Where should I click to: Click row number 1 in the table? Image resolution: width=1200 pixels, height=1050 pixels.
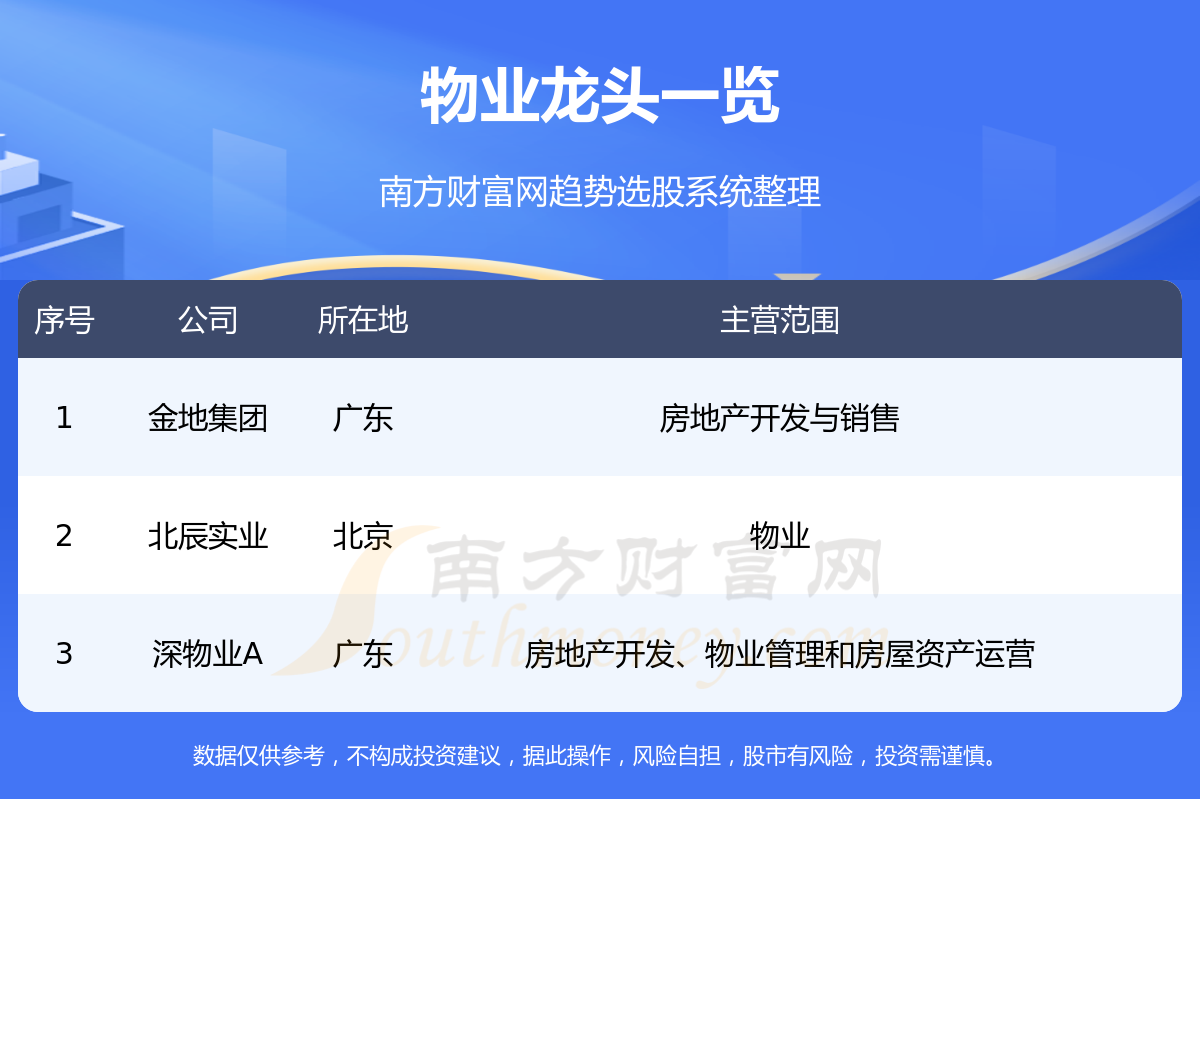click(x=64, y=418)
